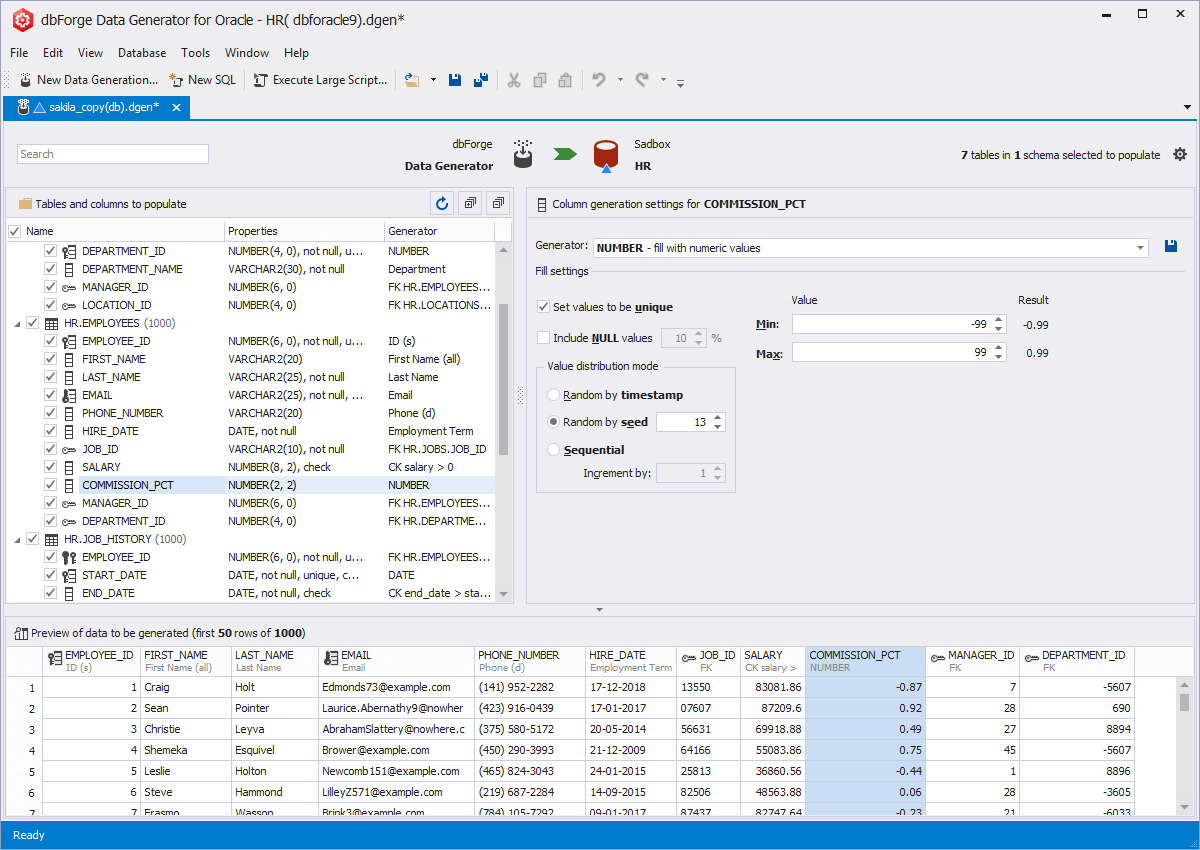
Task: Open the settings gear for data population
Action: 1180,154
